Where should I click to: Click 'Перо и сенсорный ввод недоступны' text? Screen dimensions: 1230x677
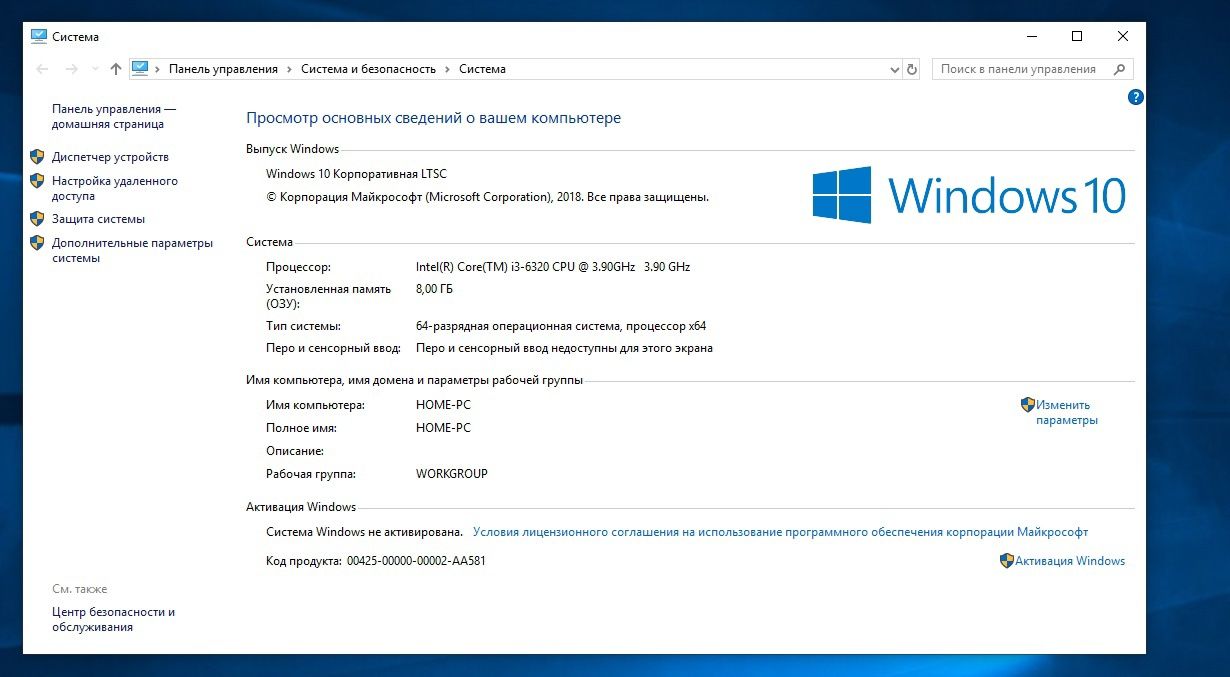(564, 348)
